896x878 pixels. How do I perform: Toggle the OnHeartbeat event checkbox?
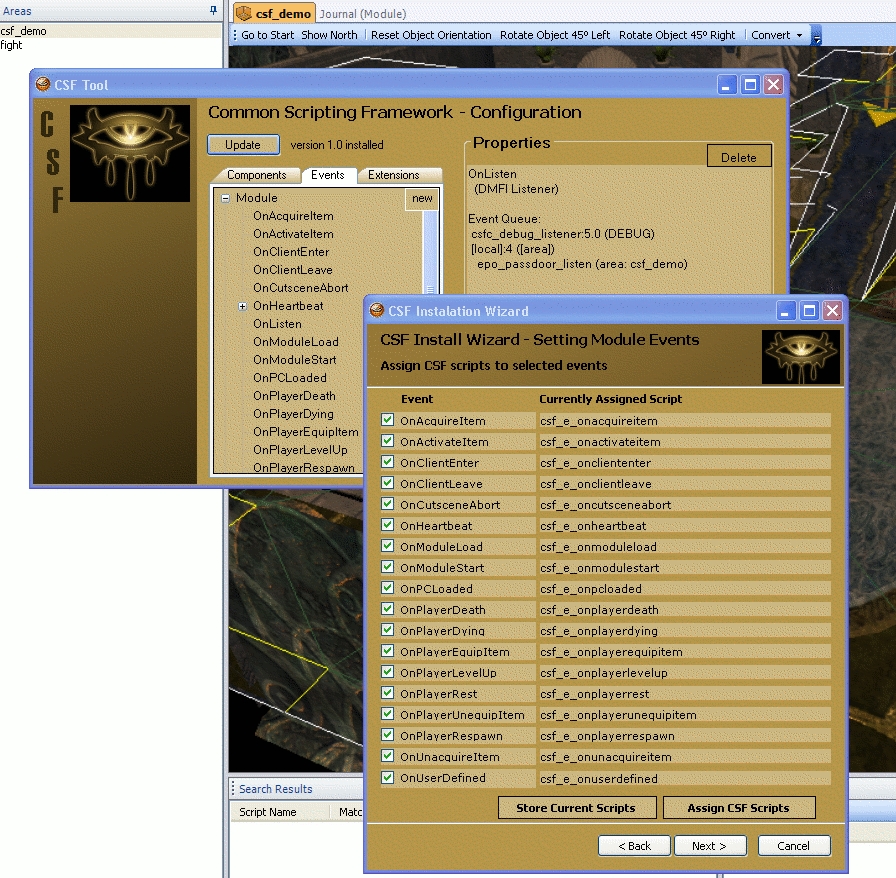coord(388,526)
